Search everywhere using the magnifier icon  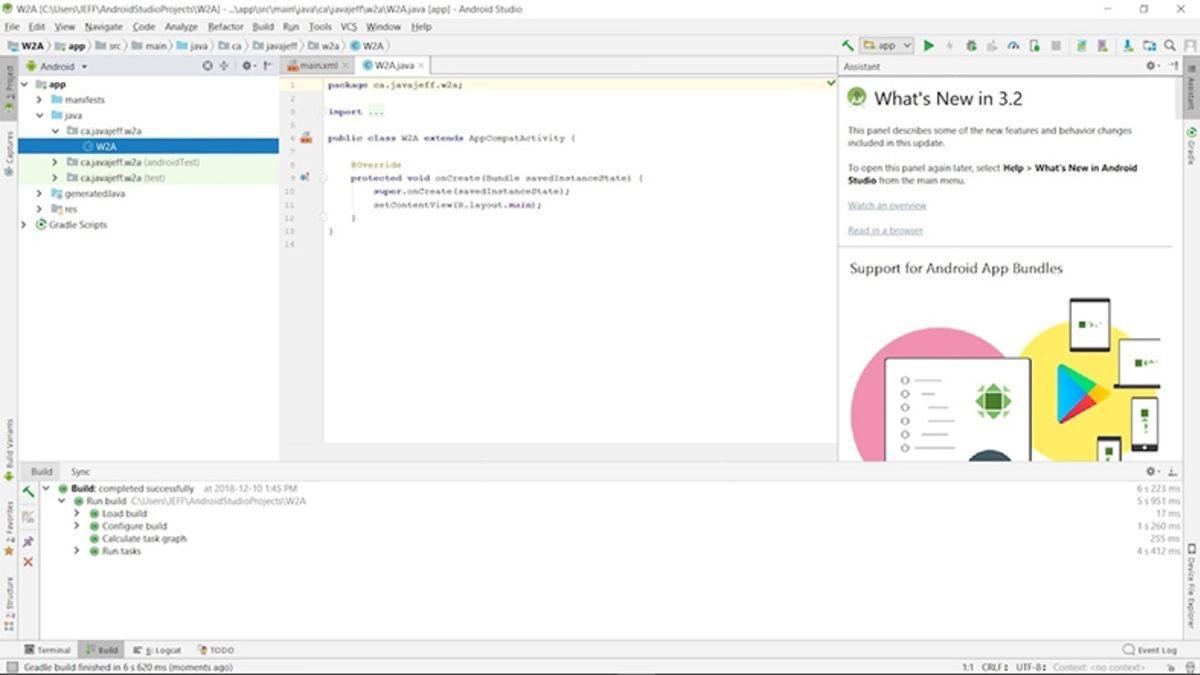1170,45
